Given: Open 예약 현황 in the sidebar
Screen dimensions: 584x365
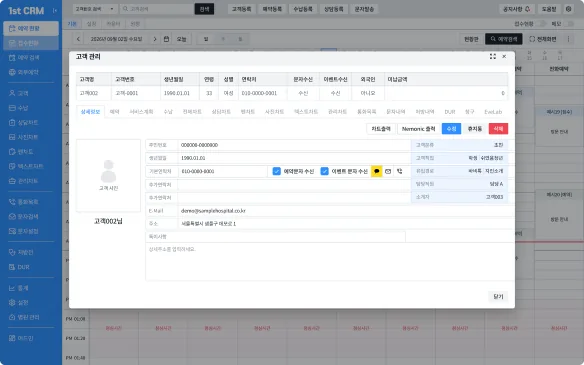Looking at the screenshot, I should point(31,28).
